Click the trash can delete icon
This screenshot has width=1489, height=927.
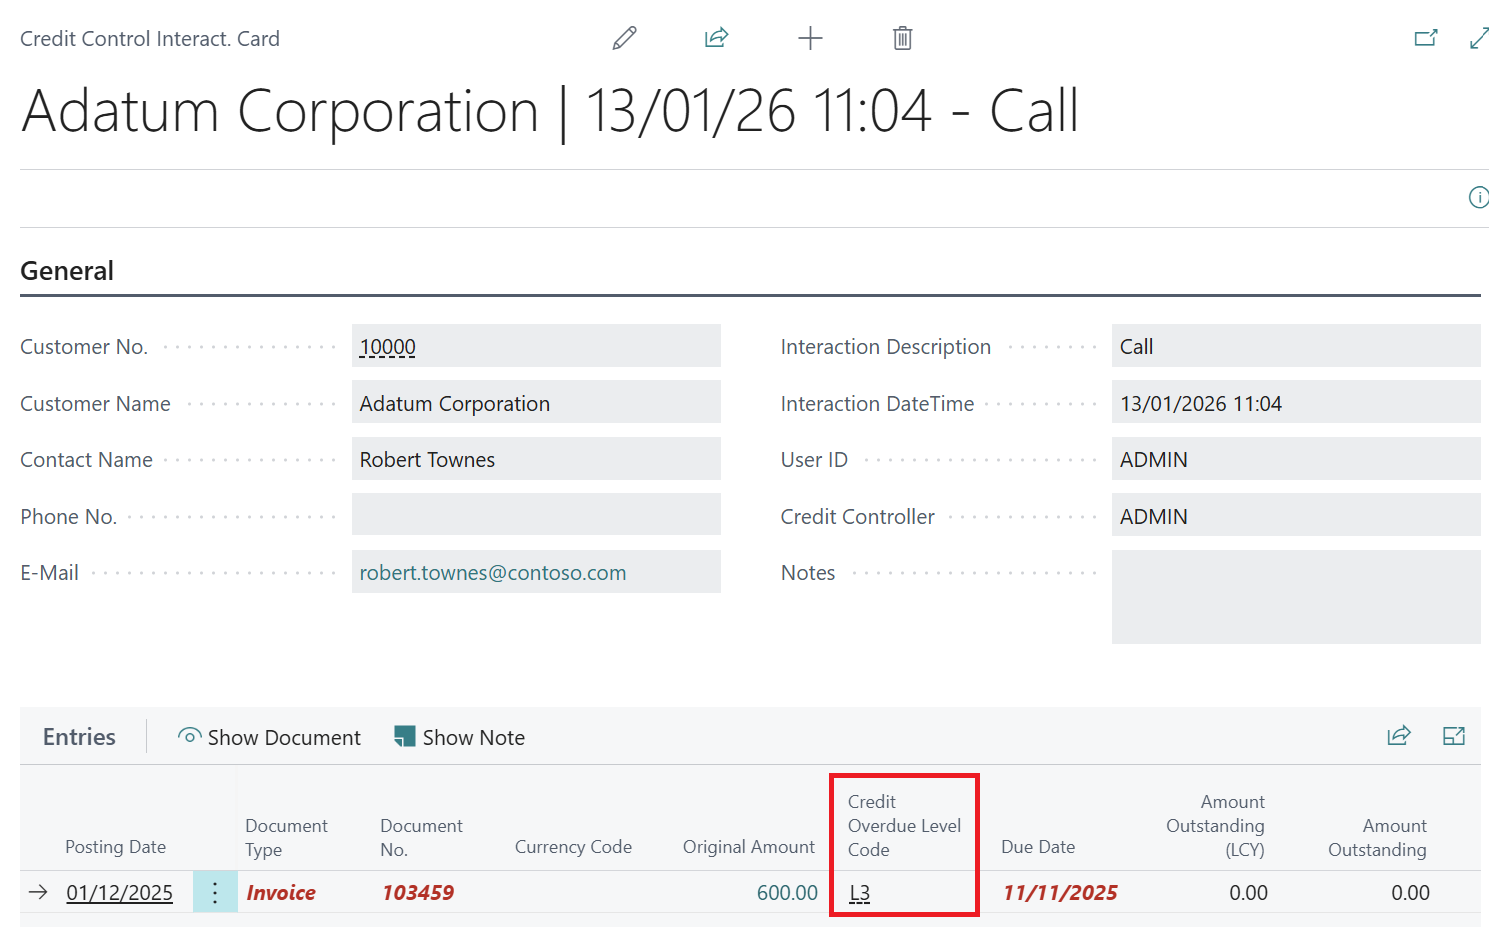coord(902,39)
